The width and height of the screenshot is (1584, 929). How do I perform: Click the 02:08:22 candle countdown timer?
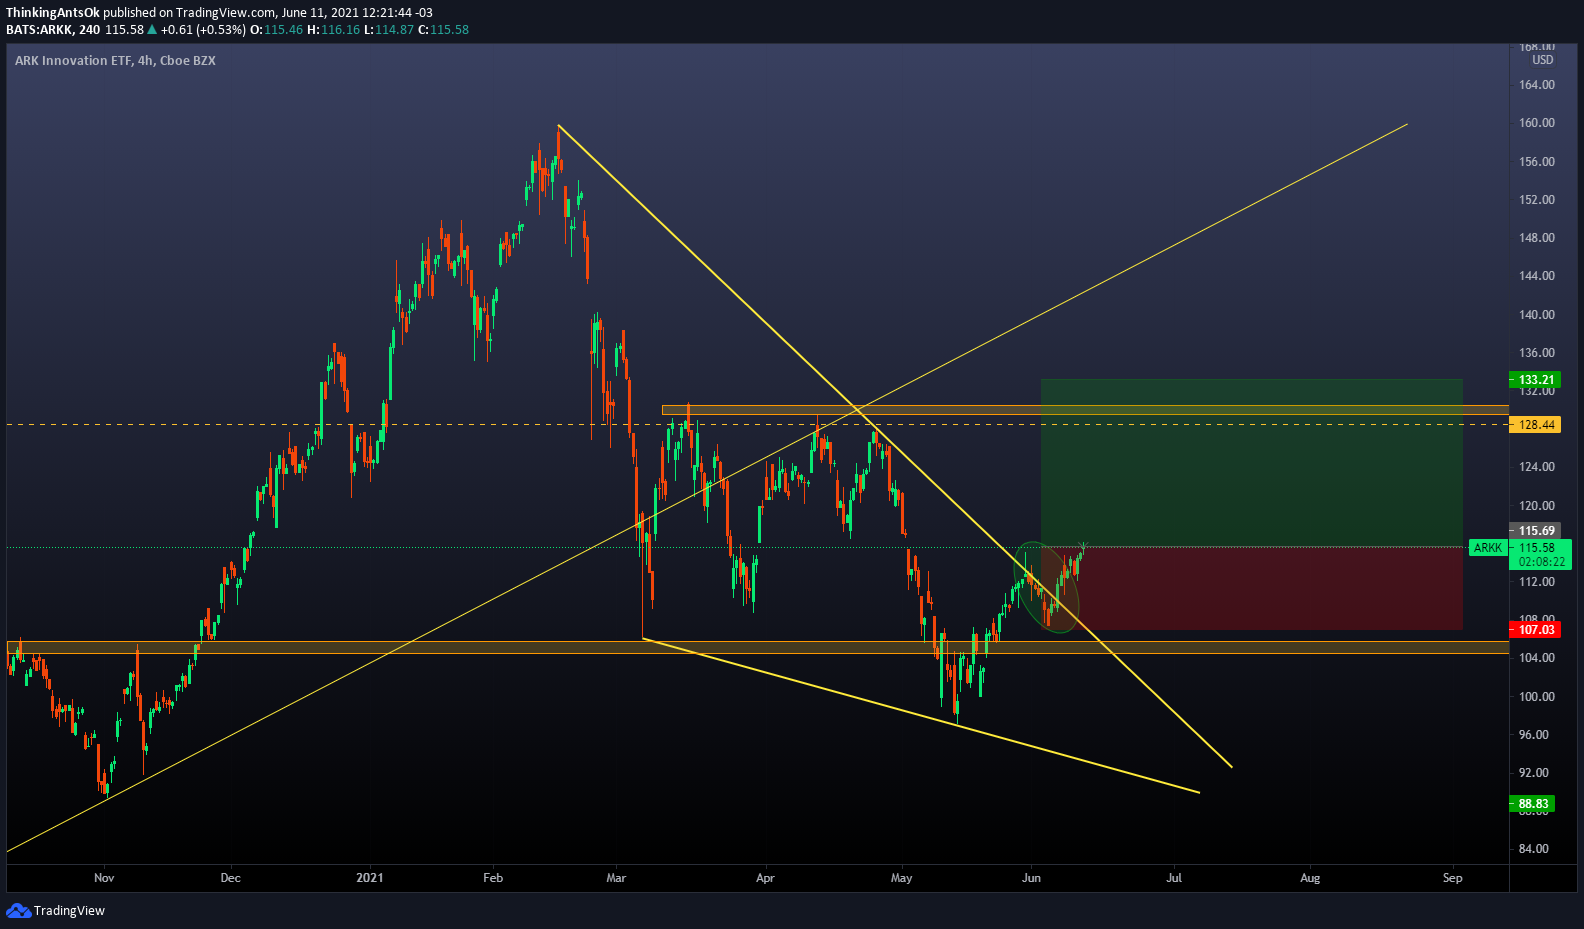click(x=1542, y=562)
